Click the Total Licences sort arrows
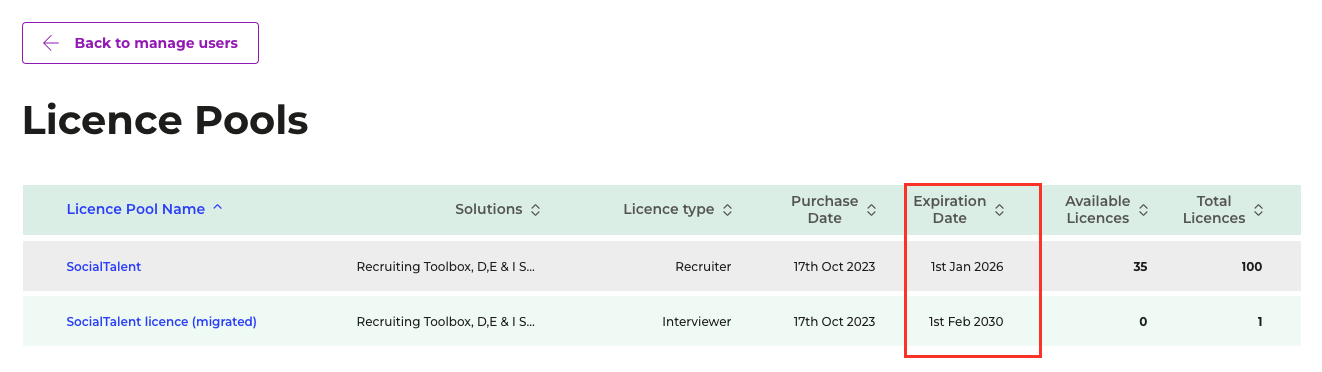 (1258, 210)
